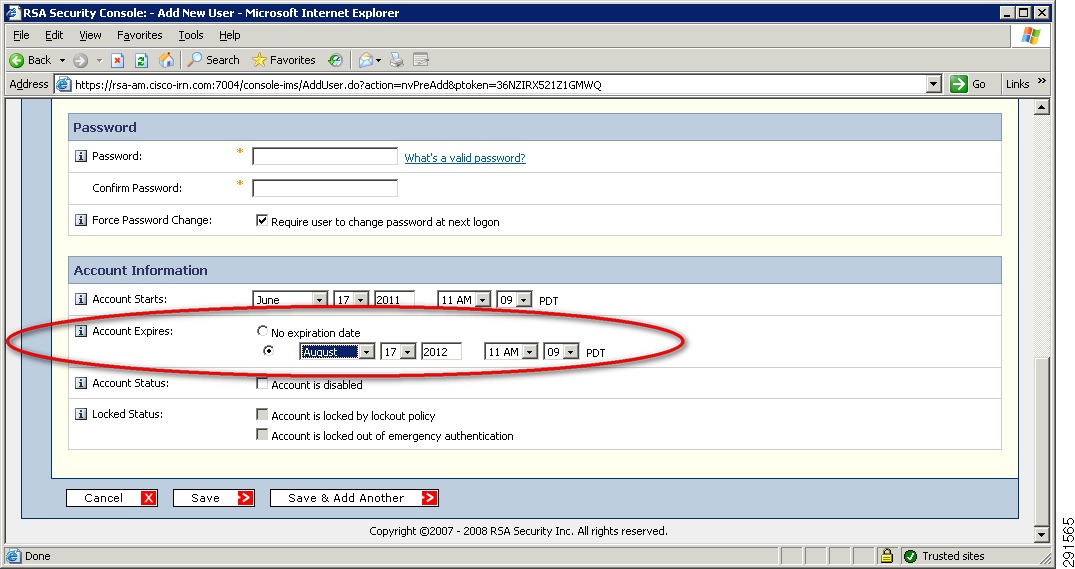This screenshot has width=1075, height=569.
Task: Open the Edit menu
Action: 54,35
